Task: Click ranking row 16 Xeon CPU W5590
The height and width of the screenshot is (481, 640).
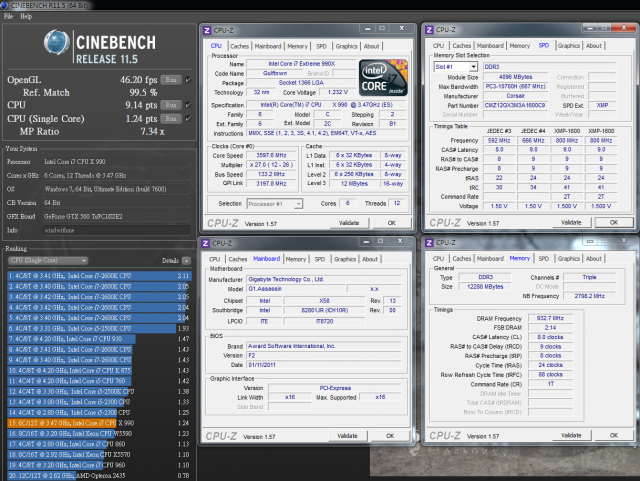Action: tap(99, 434)
